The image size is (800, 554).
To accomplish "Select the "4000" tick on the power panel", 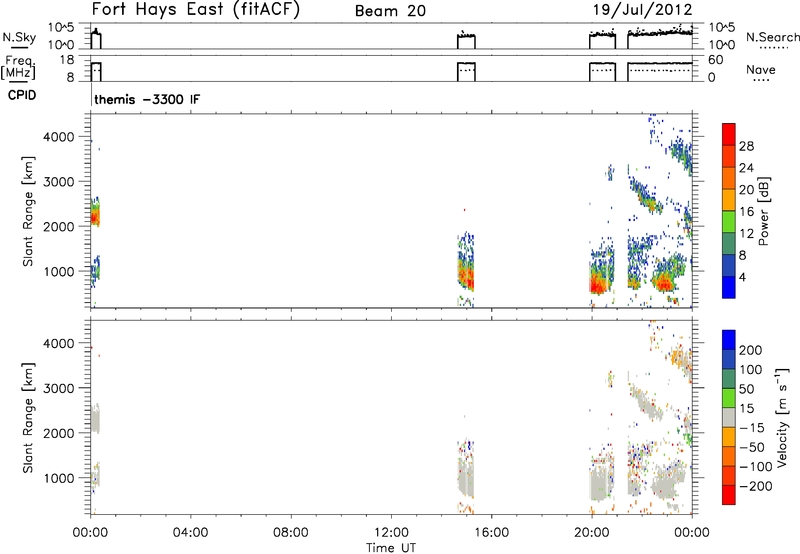I will coord(59,137).
